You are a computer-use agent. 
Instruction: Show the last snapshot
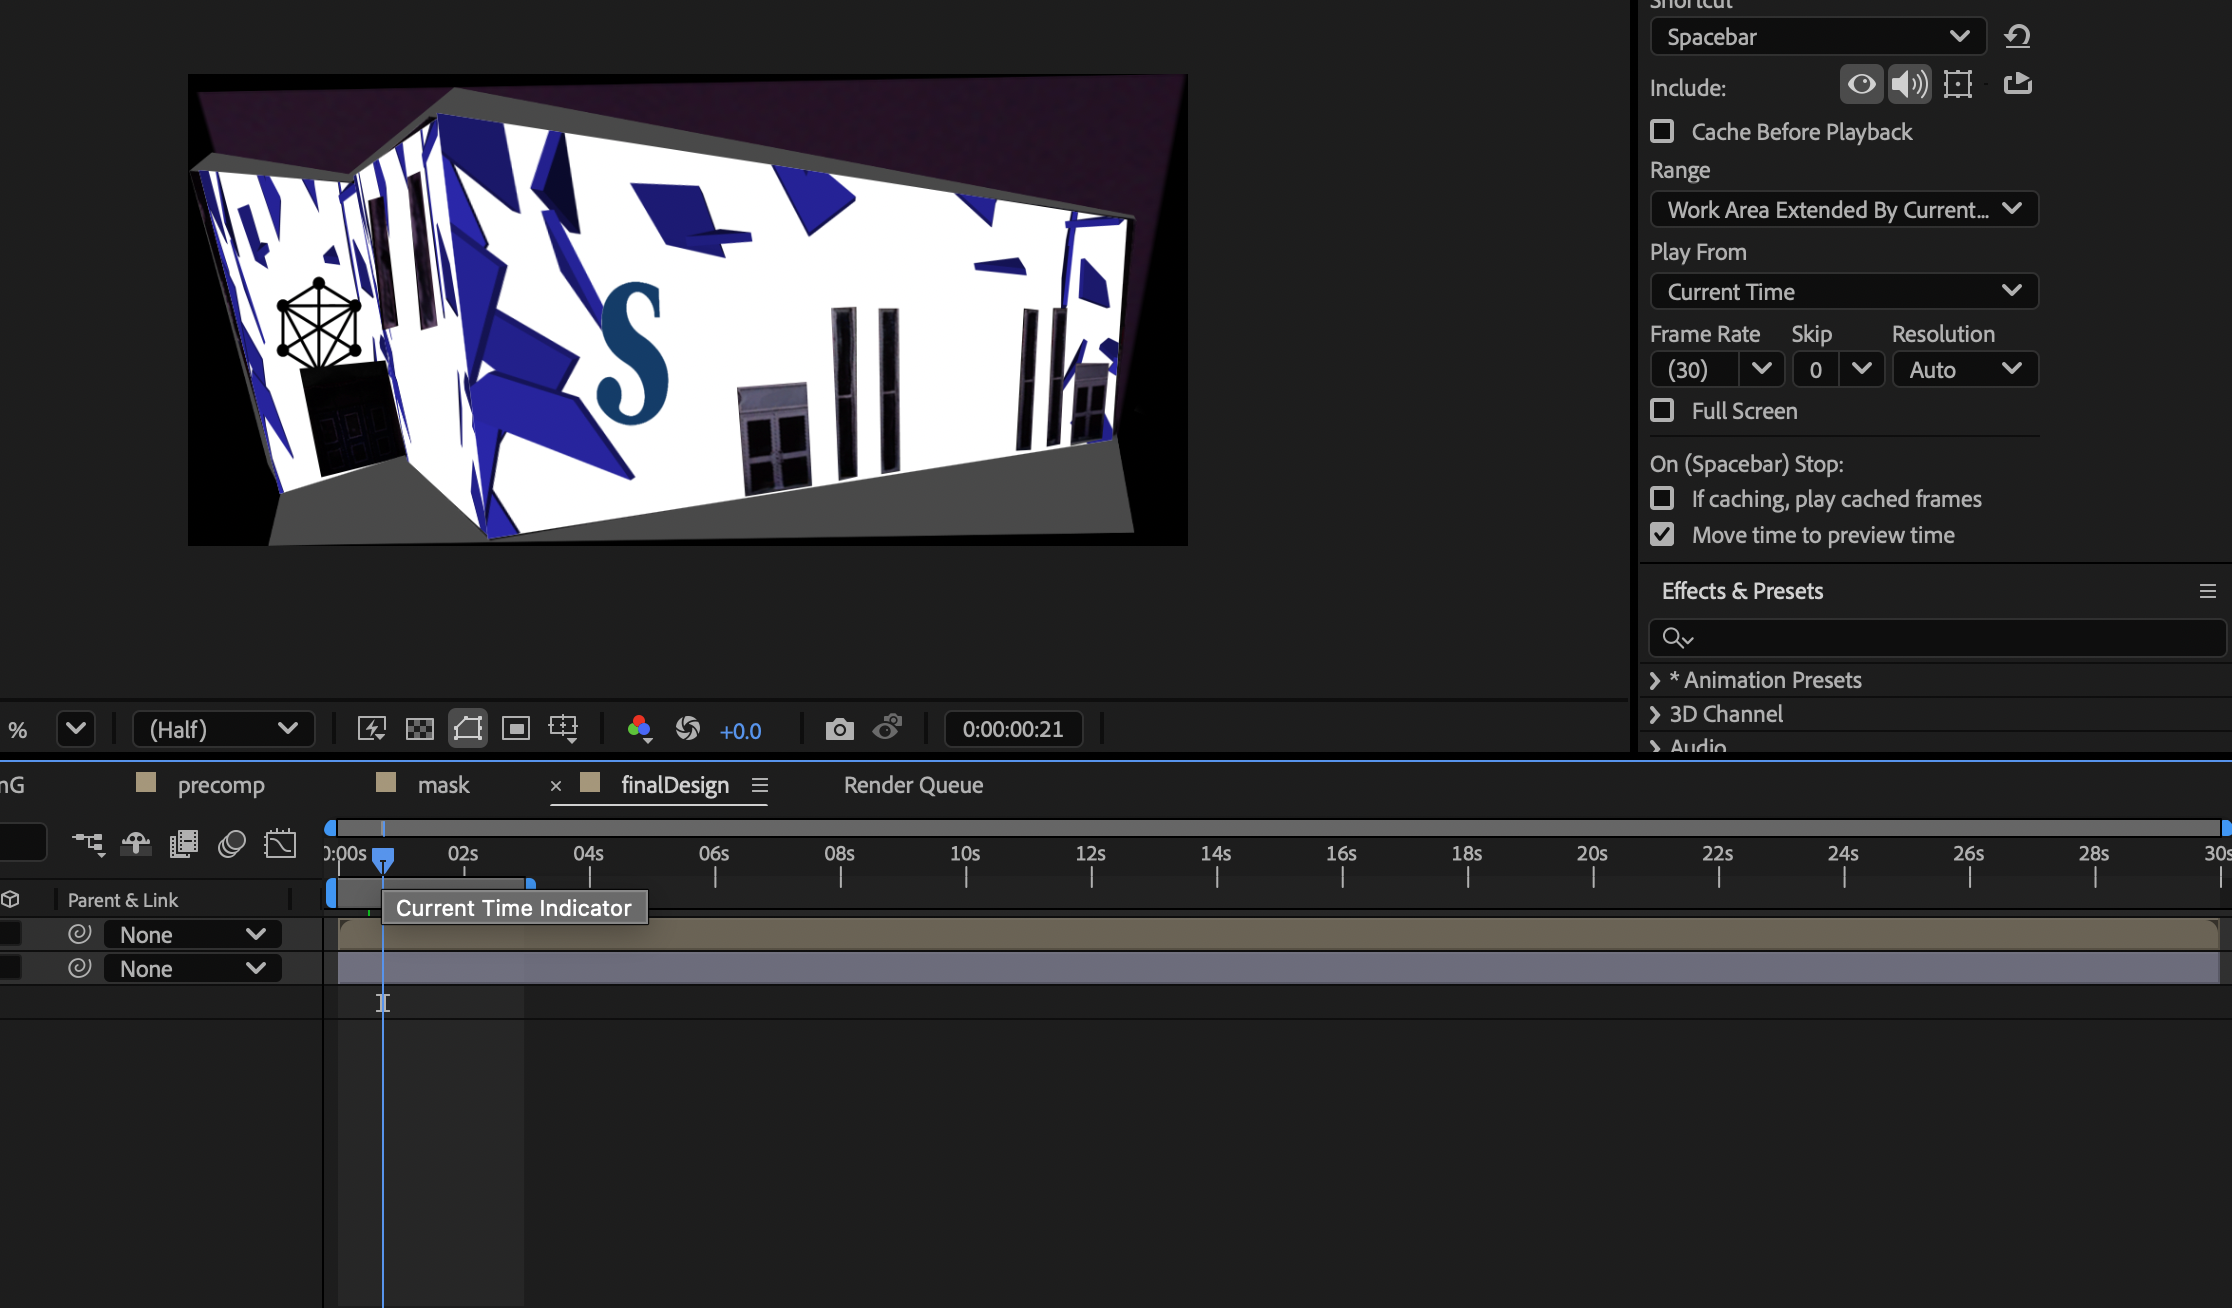[887, 728]
